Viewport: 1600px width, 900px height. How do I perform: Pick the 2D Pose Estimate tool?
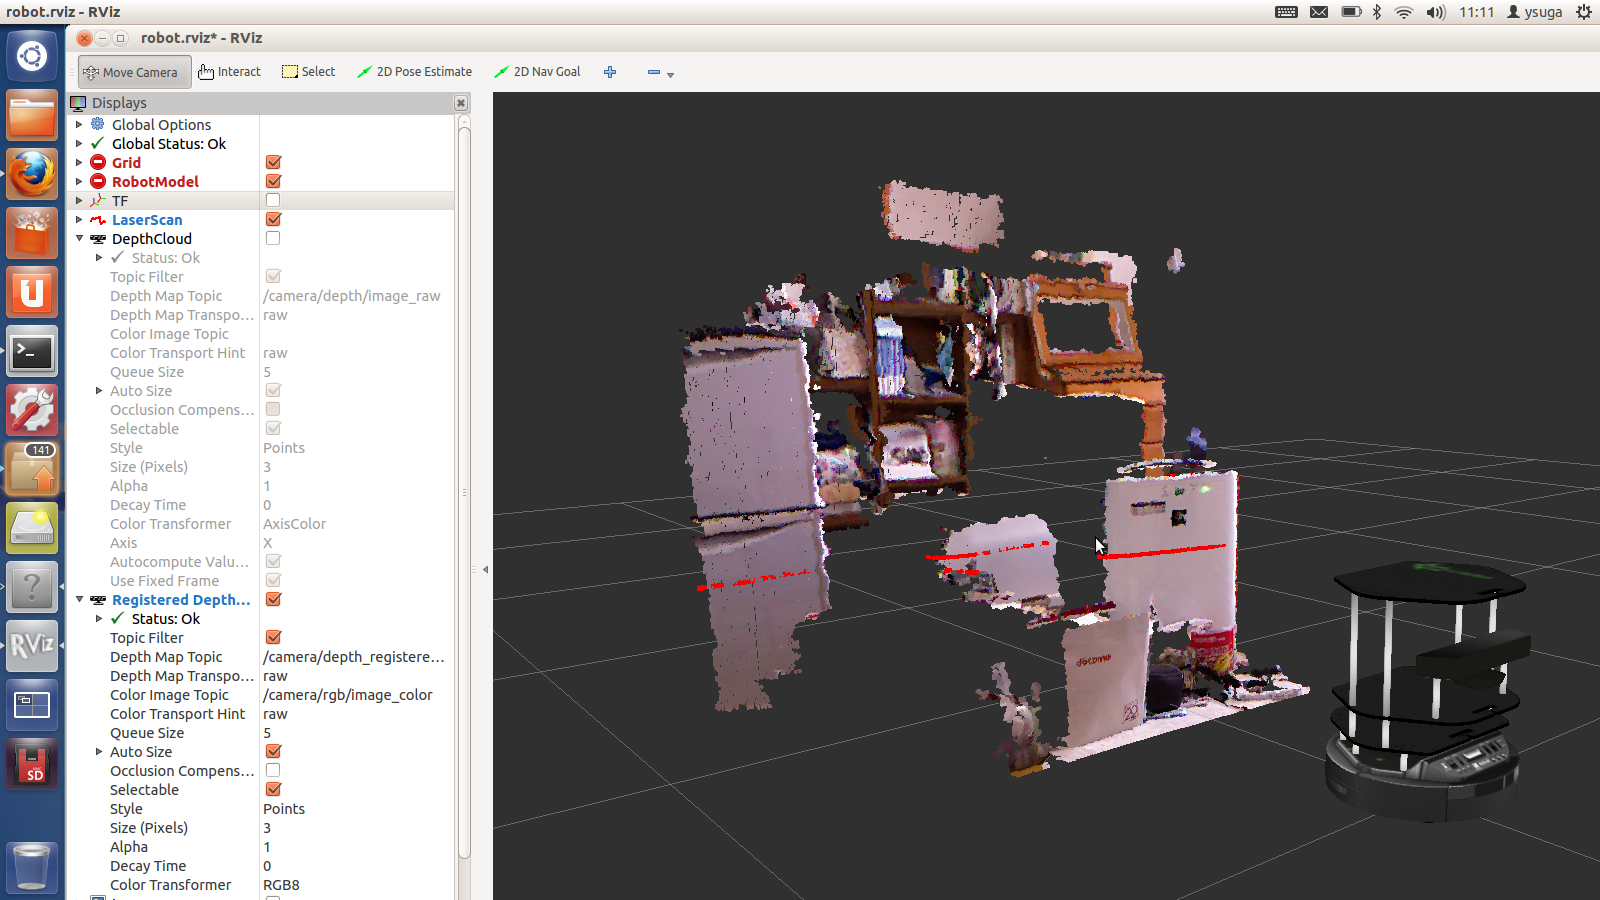pyautogui.click(x=414, y=72)
